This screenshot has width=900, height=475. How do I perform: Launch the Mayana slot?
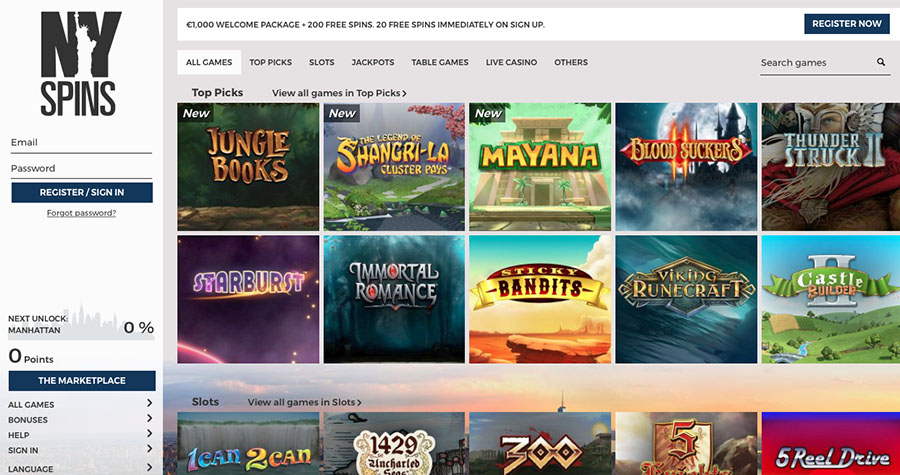(x=540, y=167)
